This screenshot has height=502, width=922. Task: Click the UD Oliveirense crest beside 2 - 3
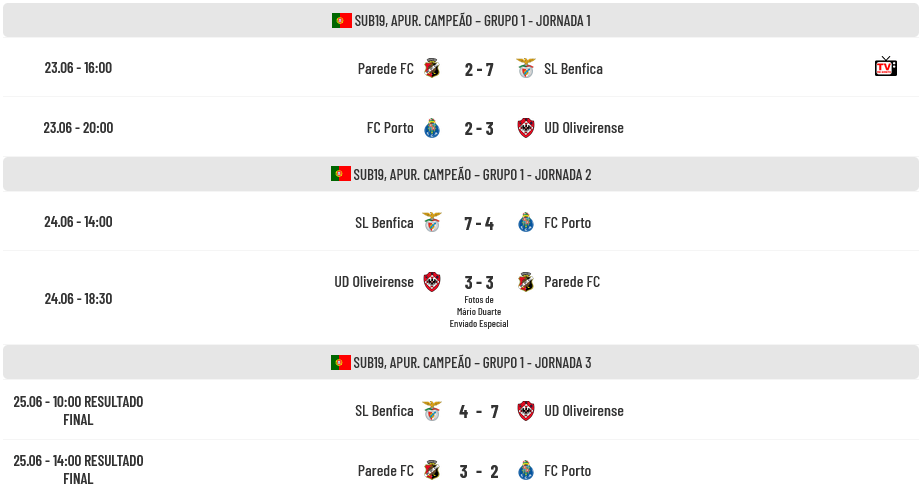point(526,128)
